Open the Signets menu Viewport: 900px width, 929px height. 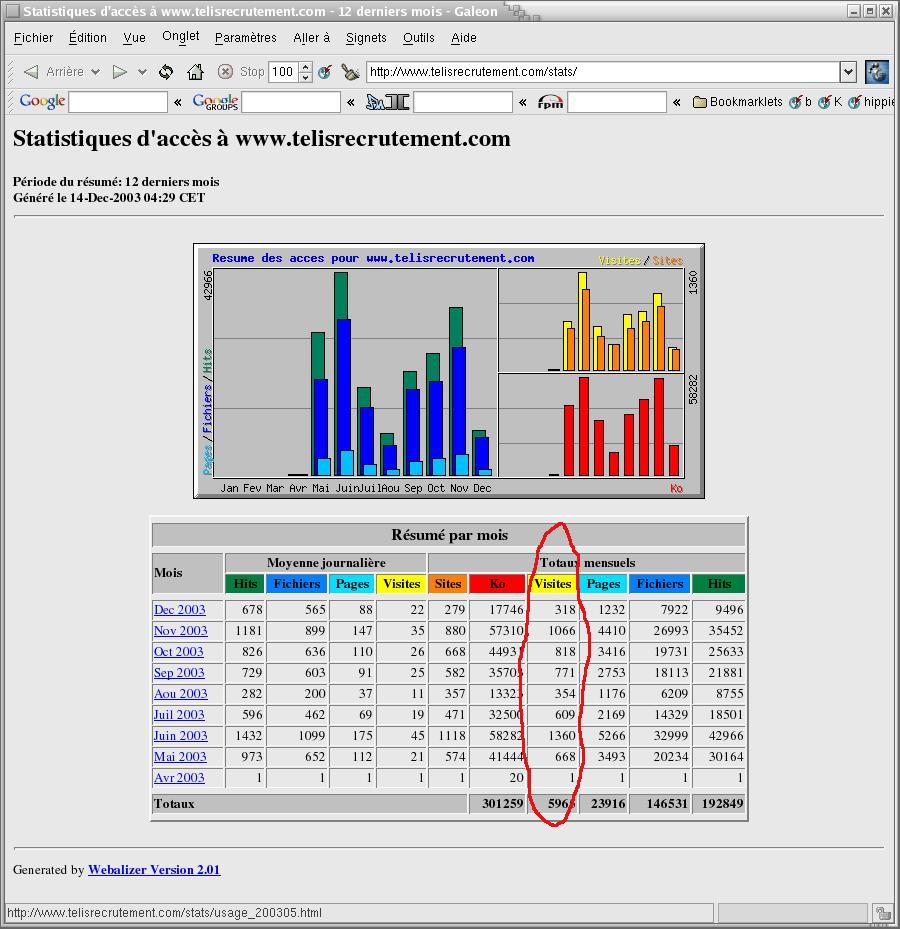click(x=366, y=38)
